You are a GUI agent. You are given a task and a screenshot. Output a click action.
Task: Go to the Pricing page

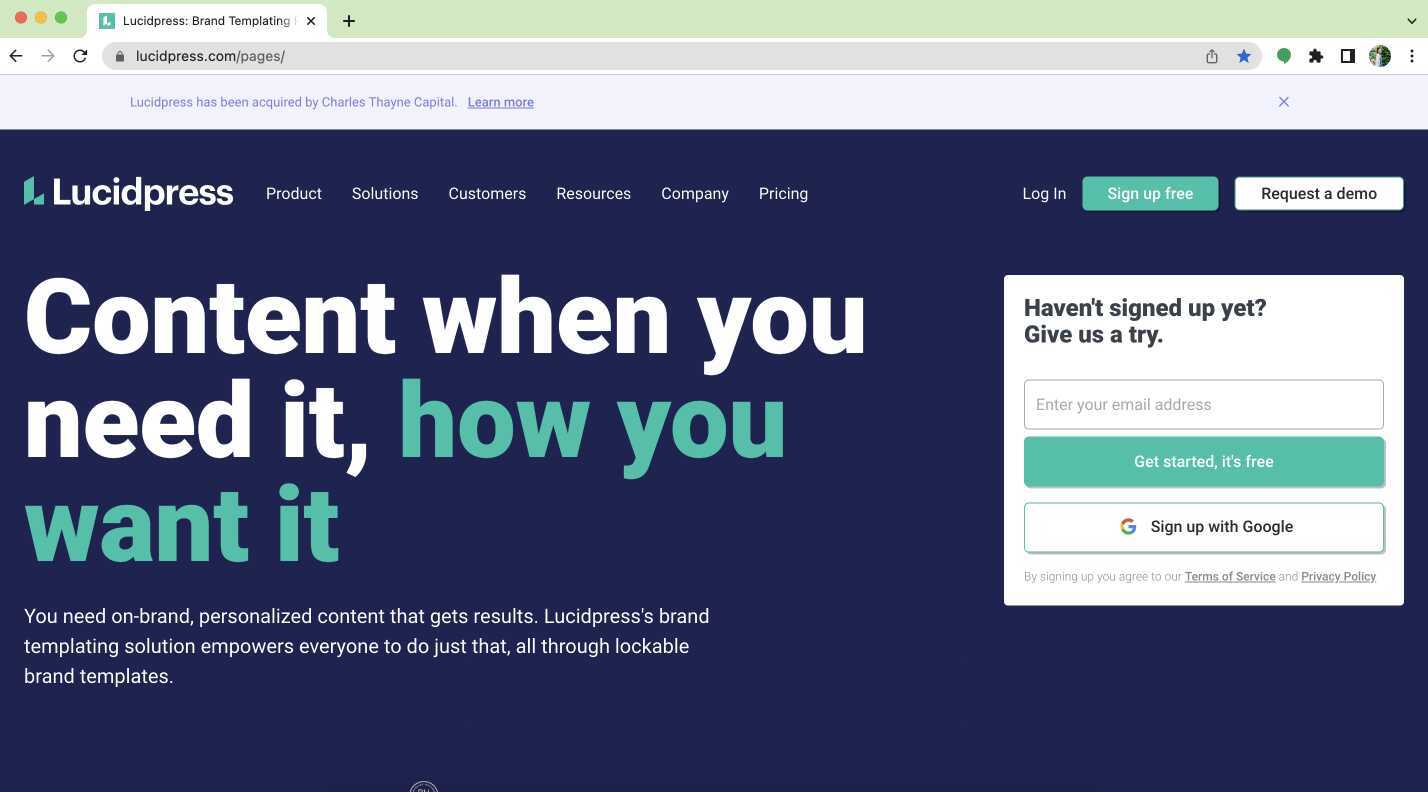click(783, 193)
